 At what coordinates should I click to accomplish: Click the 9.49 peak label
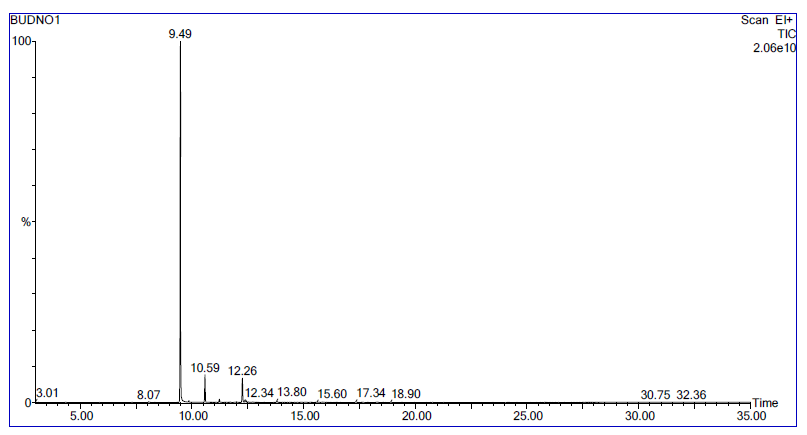click(x=180, y=34)
